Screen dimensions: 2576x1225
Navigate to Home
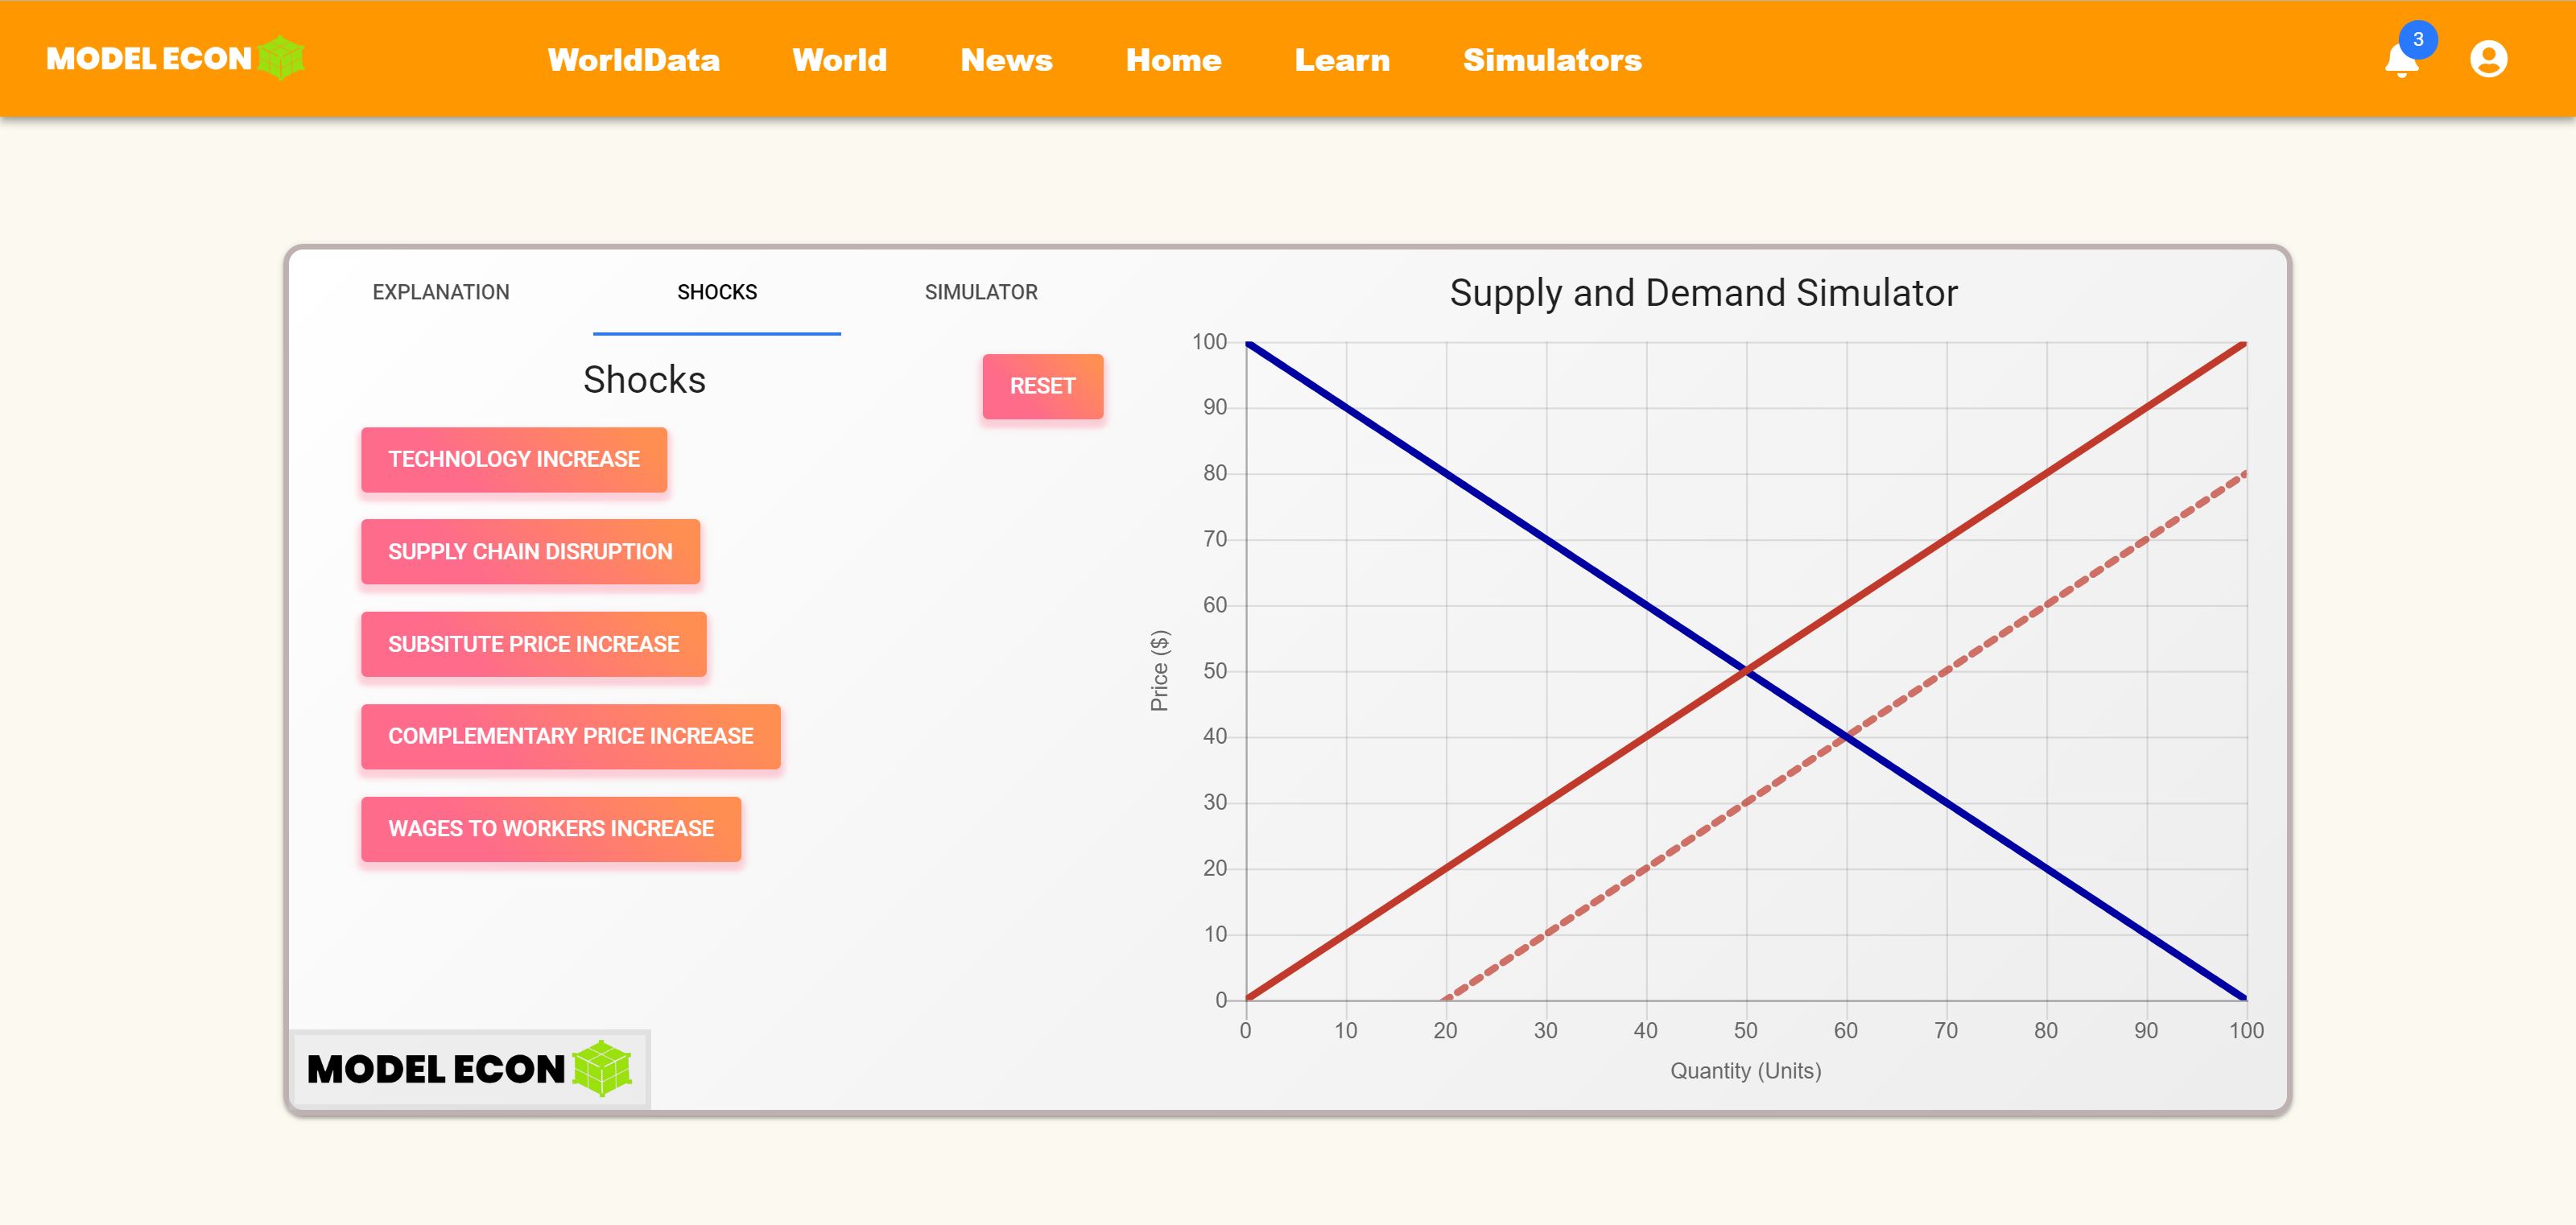[x=1173, y=60]
